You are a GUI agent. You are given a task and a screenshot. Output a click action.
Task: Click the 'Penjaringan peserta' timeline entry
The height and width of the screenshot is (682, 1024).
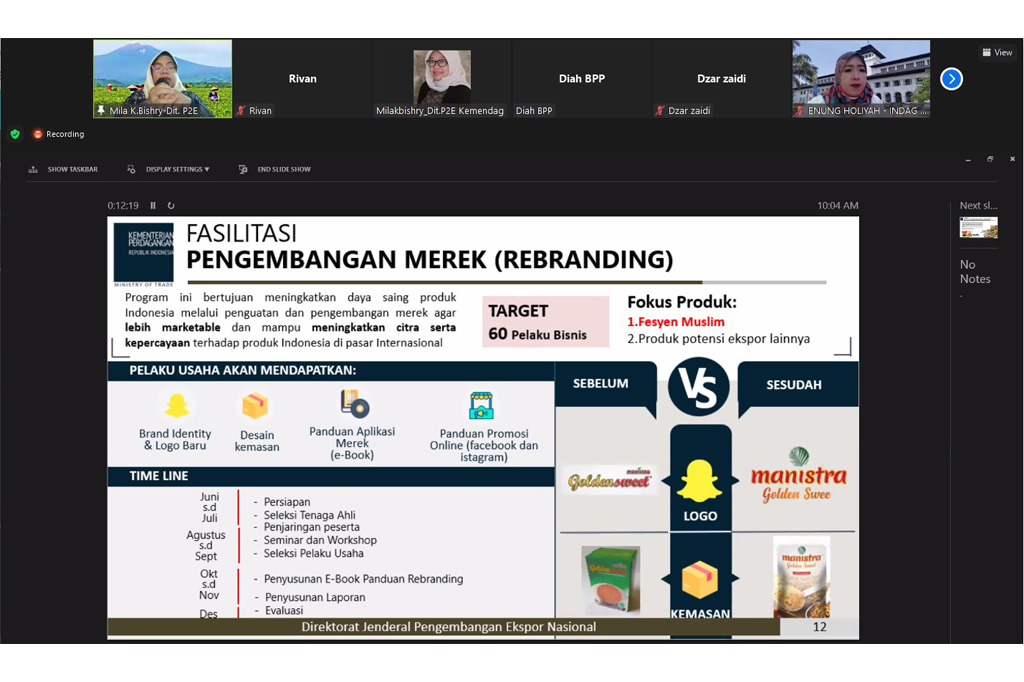[x=312, y=527]
